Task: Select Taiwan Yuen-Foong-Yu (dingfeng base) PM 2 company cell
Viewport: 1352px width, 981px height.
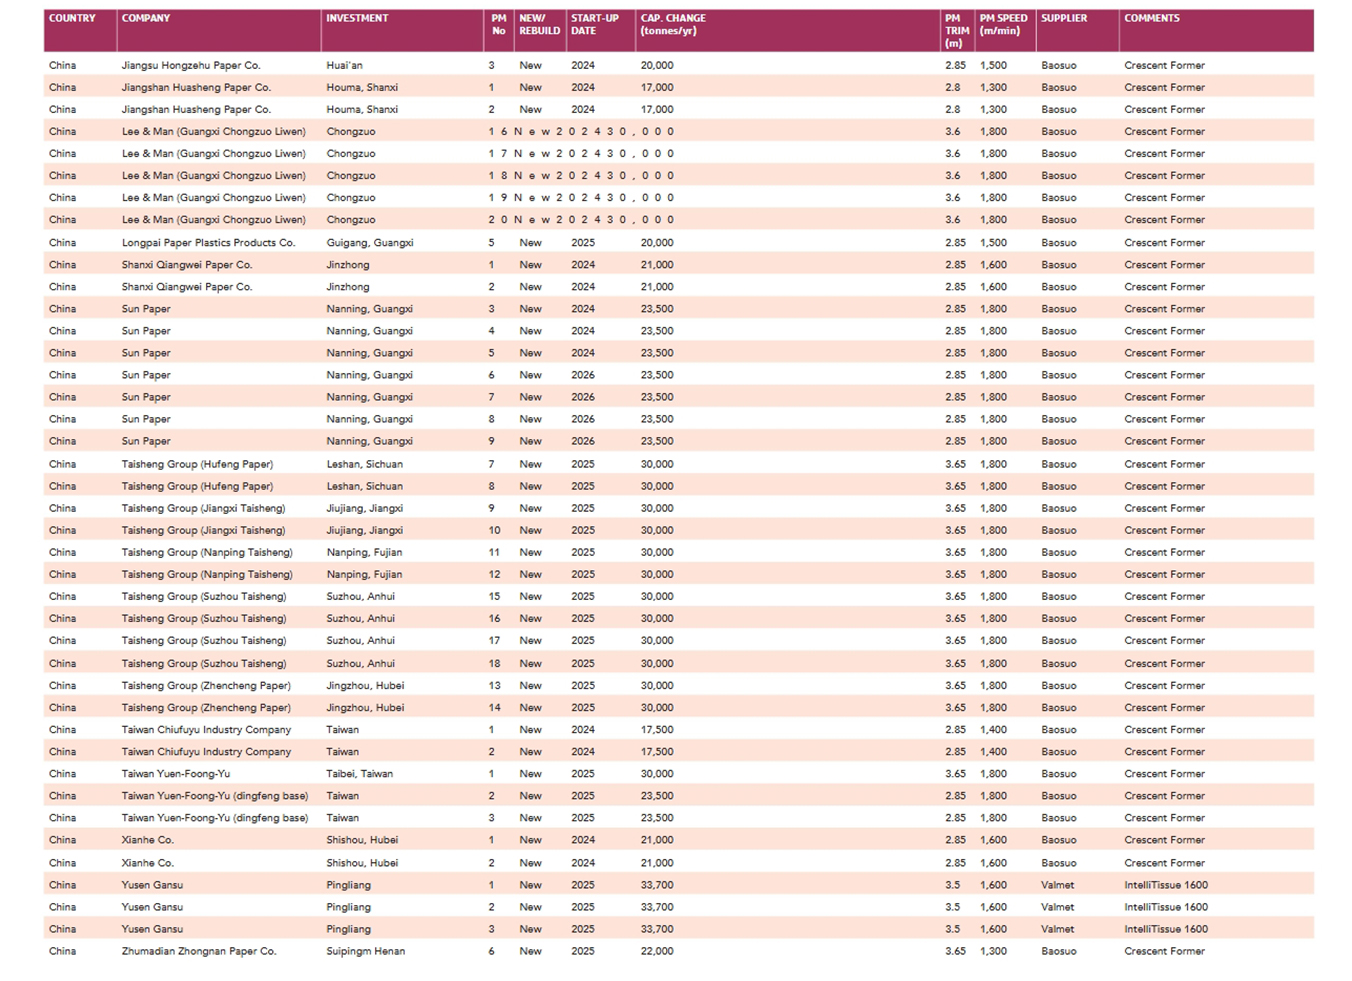Action: coord(215,795)
